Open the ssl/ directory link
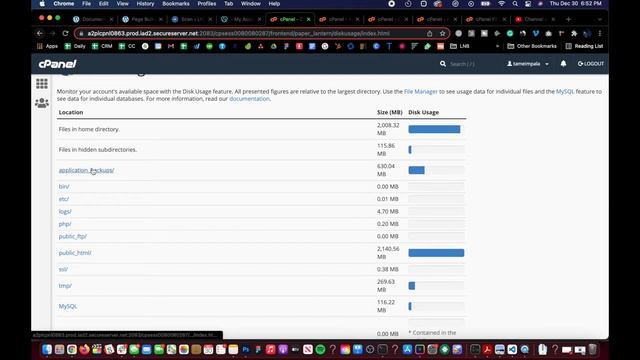Viewport: 640px width, 360px height. 63,269
